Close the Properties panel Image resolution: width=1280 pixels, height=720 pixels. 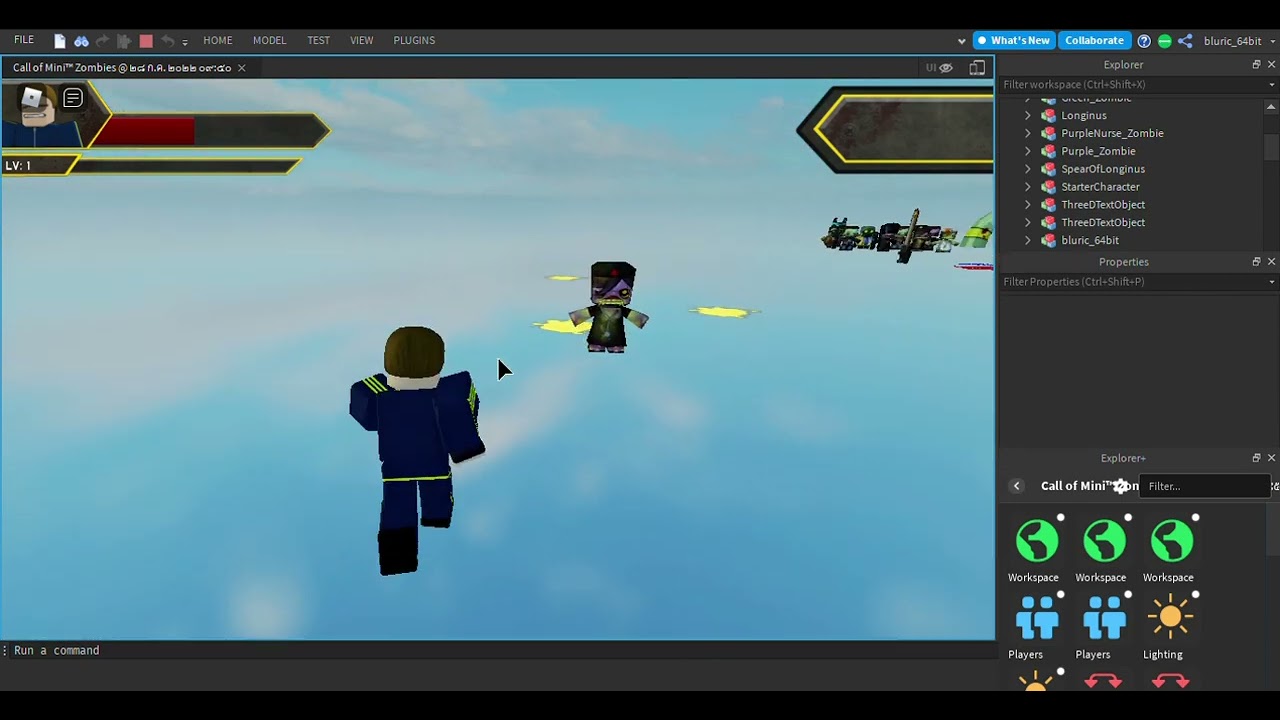click(x=1271, y=262)
